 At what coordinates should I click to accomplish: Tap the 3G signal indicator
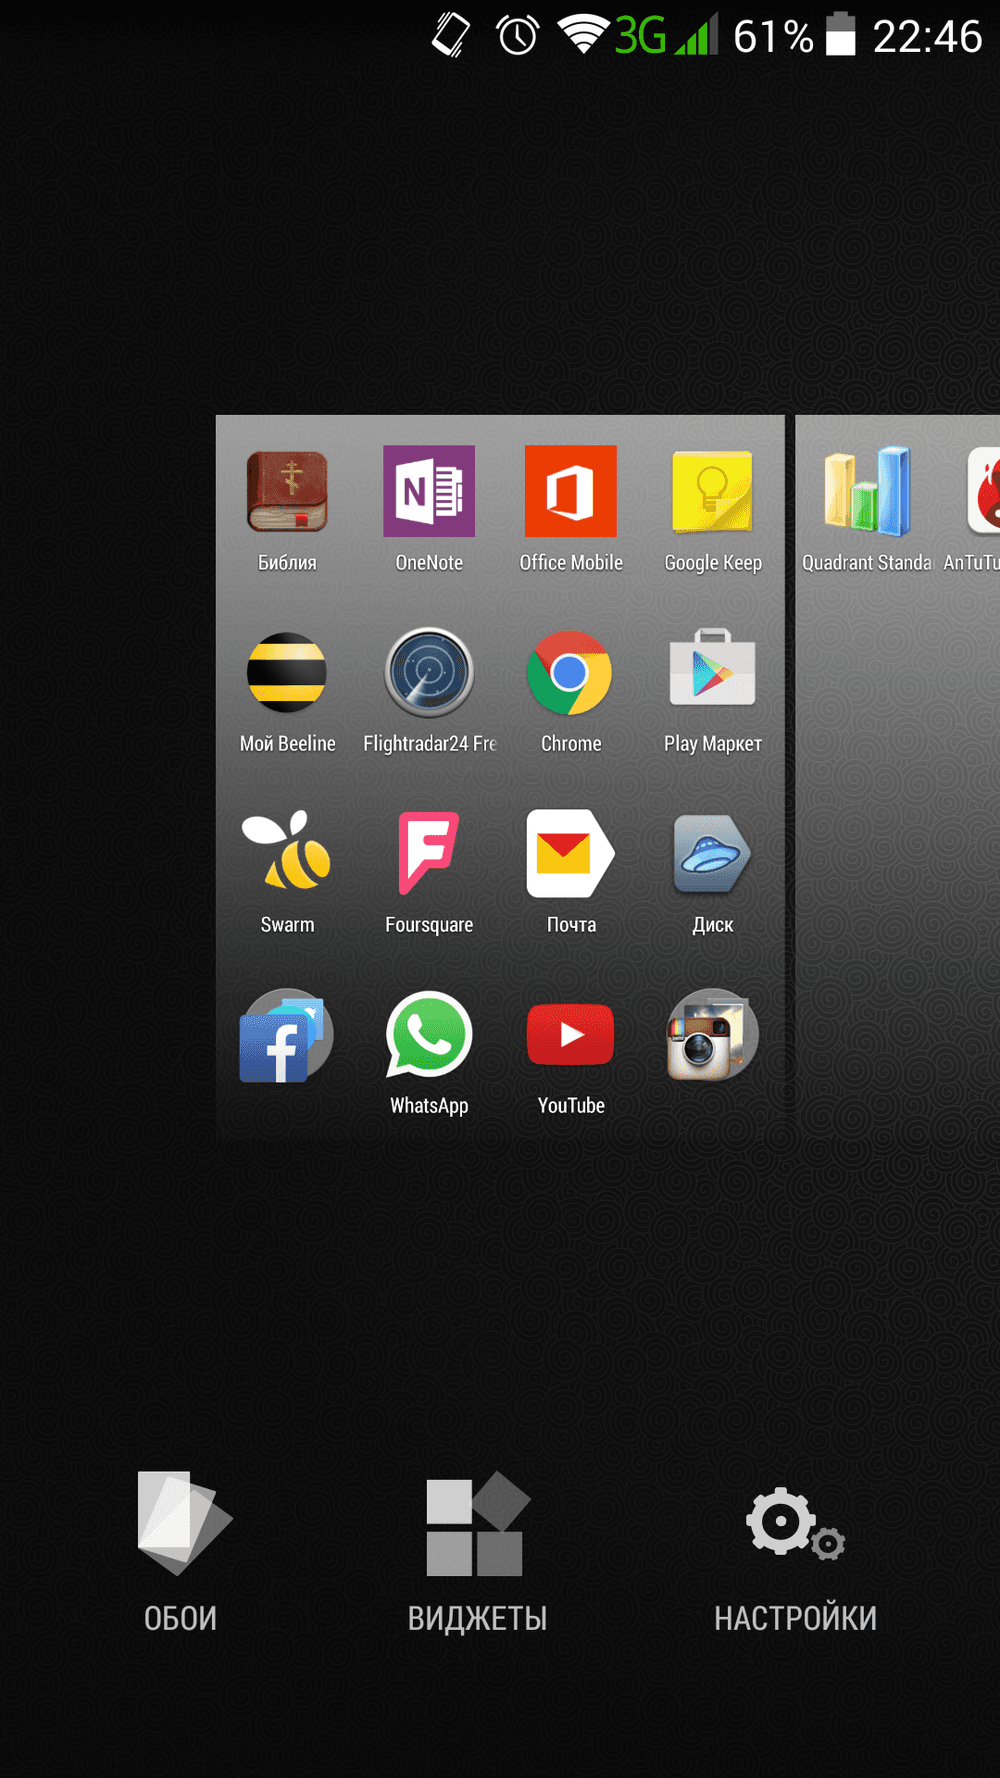pos(665,36)
